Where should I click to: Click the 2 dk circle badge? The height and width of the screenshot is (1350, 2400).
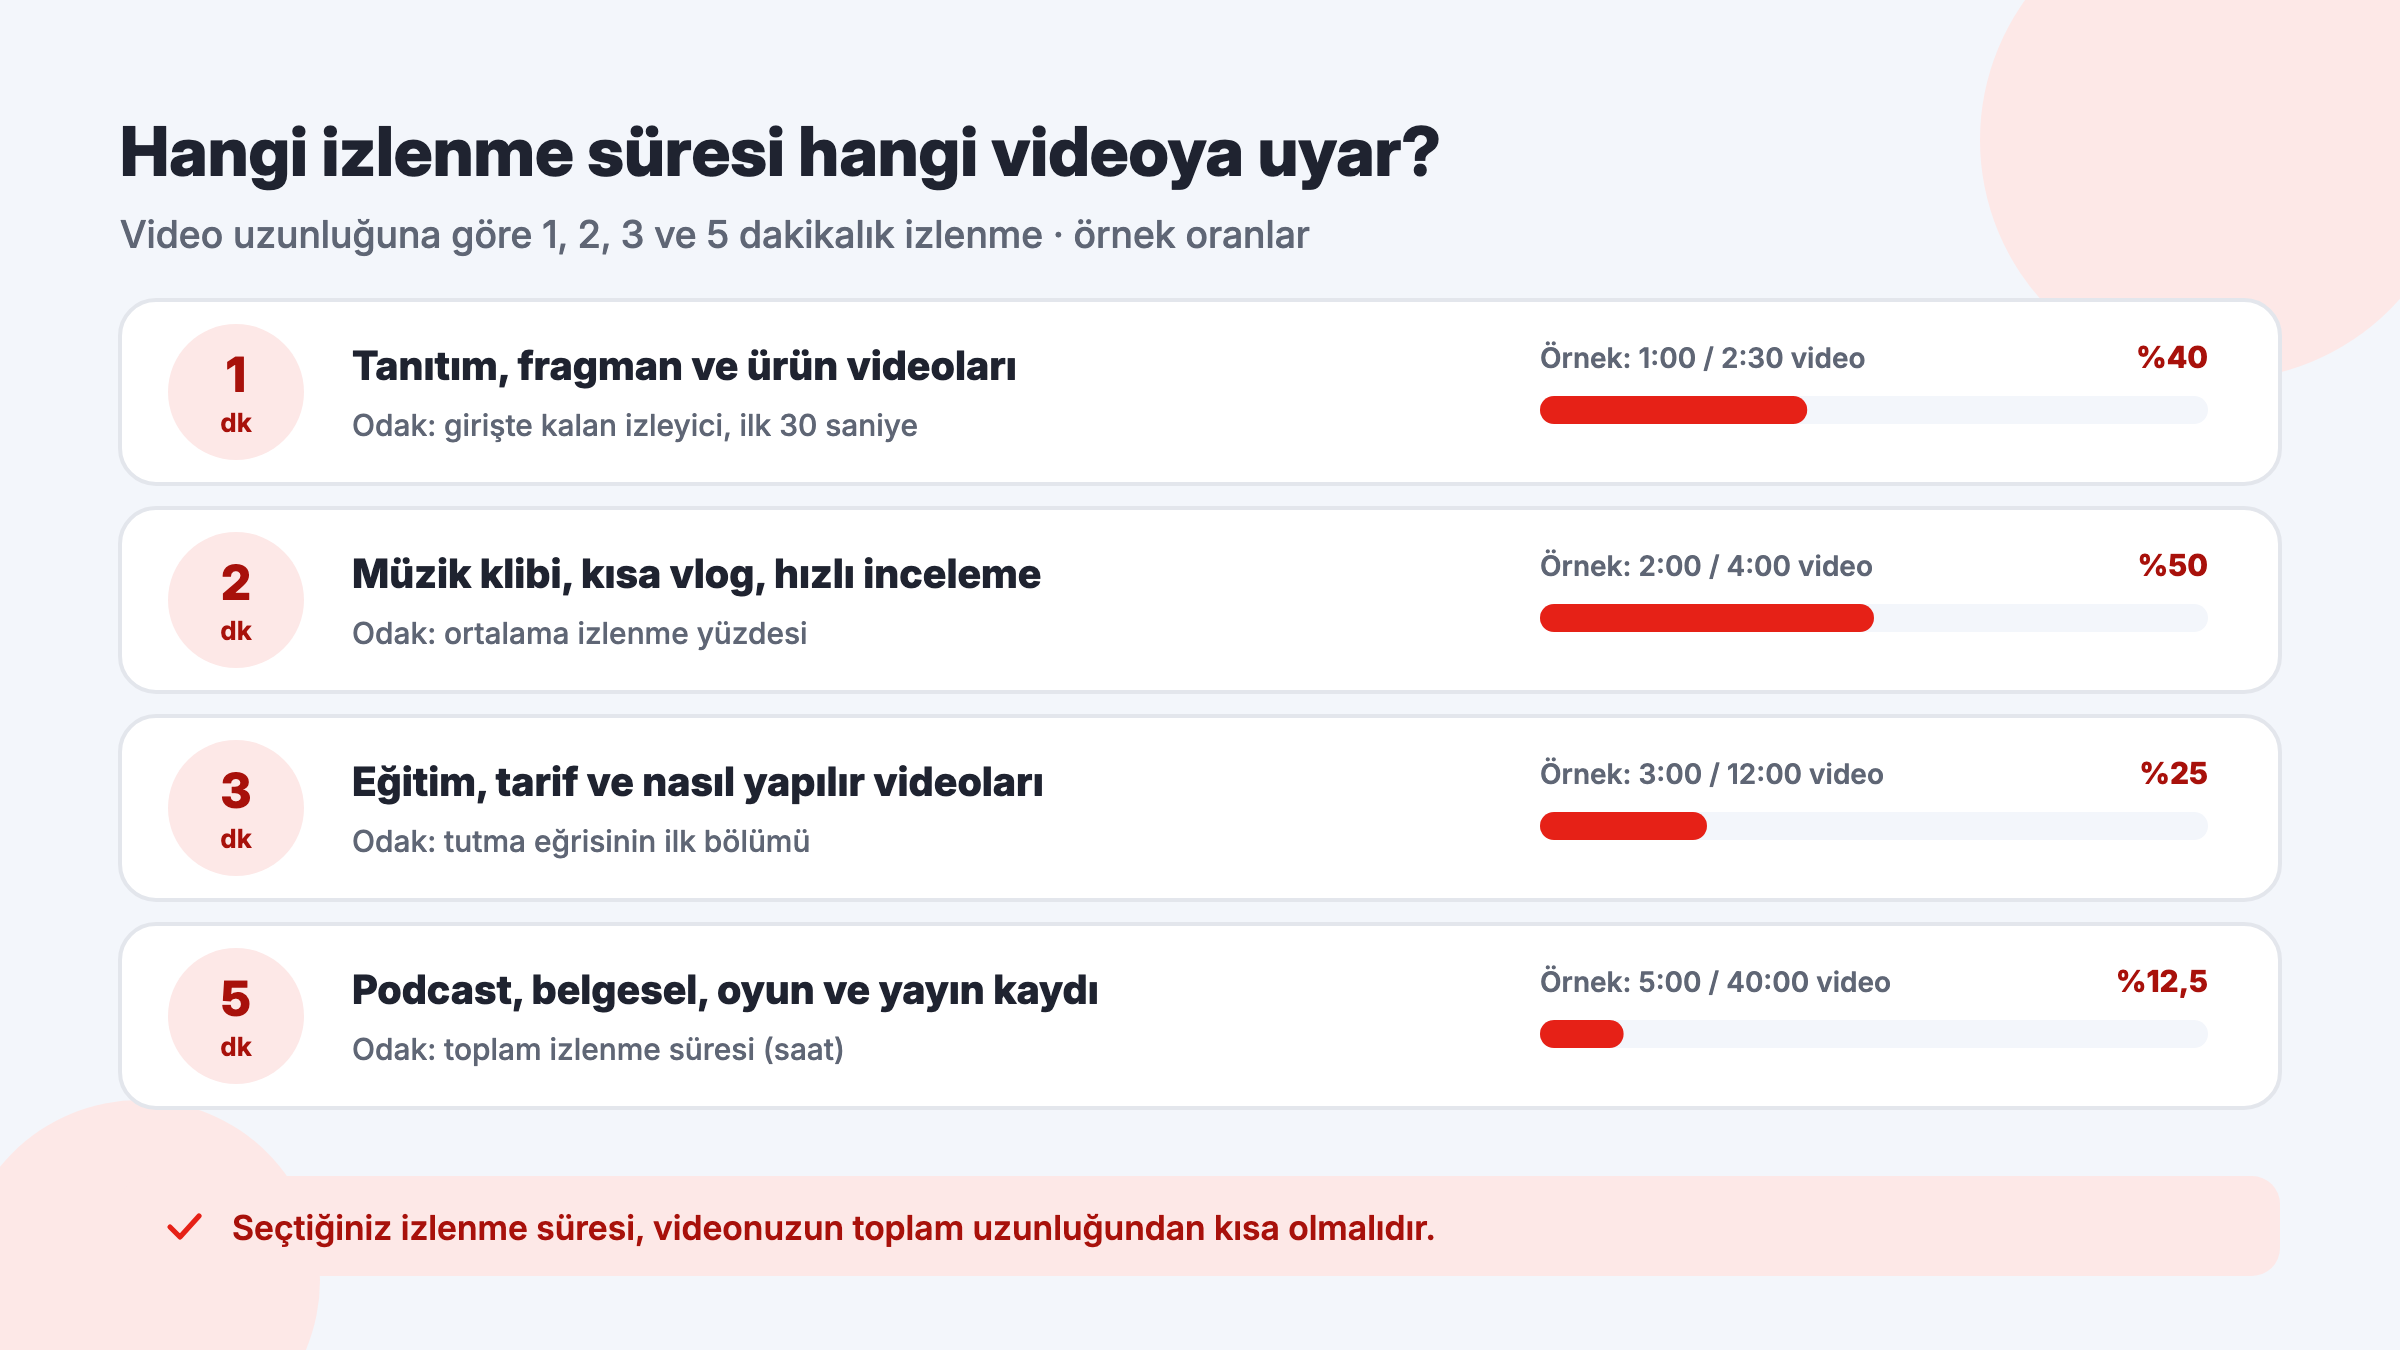point(236,600)
